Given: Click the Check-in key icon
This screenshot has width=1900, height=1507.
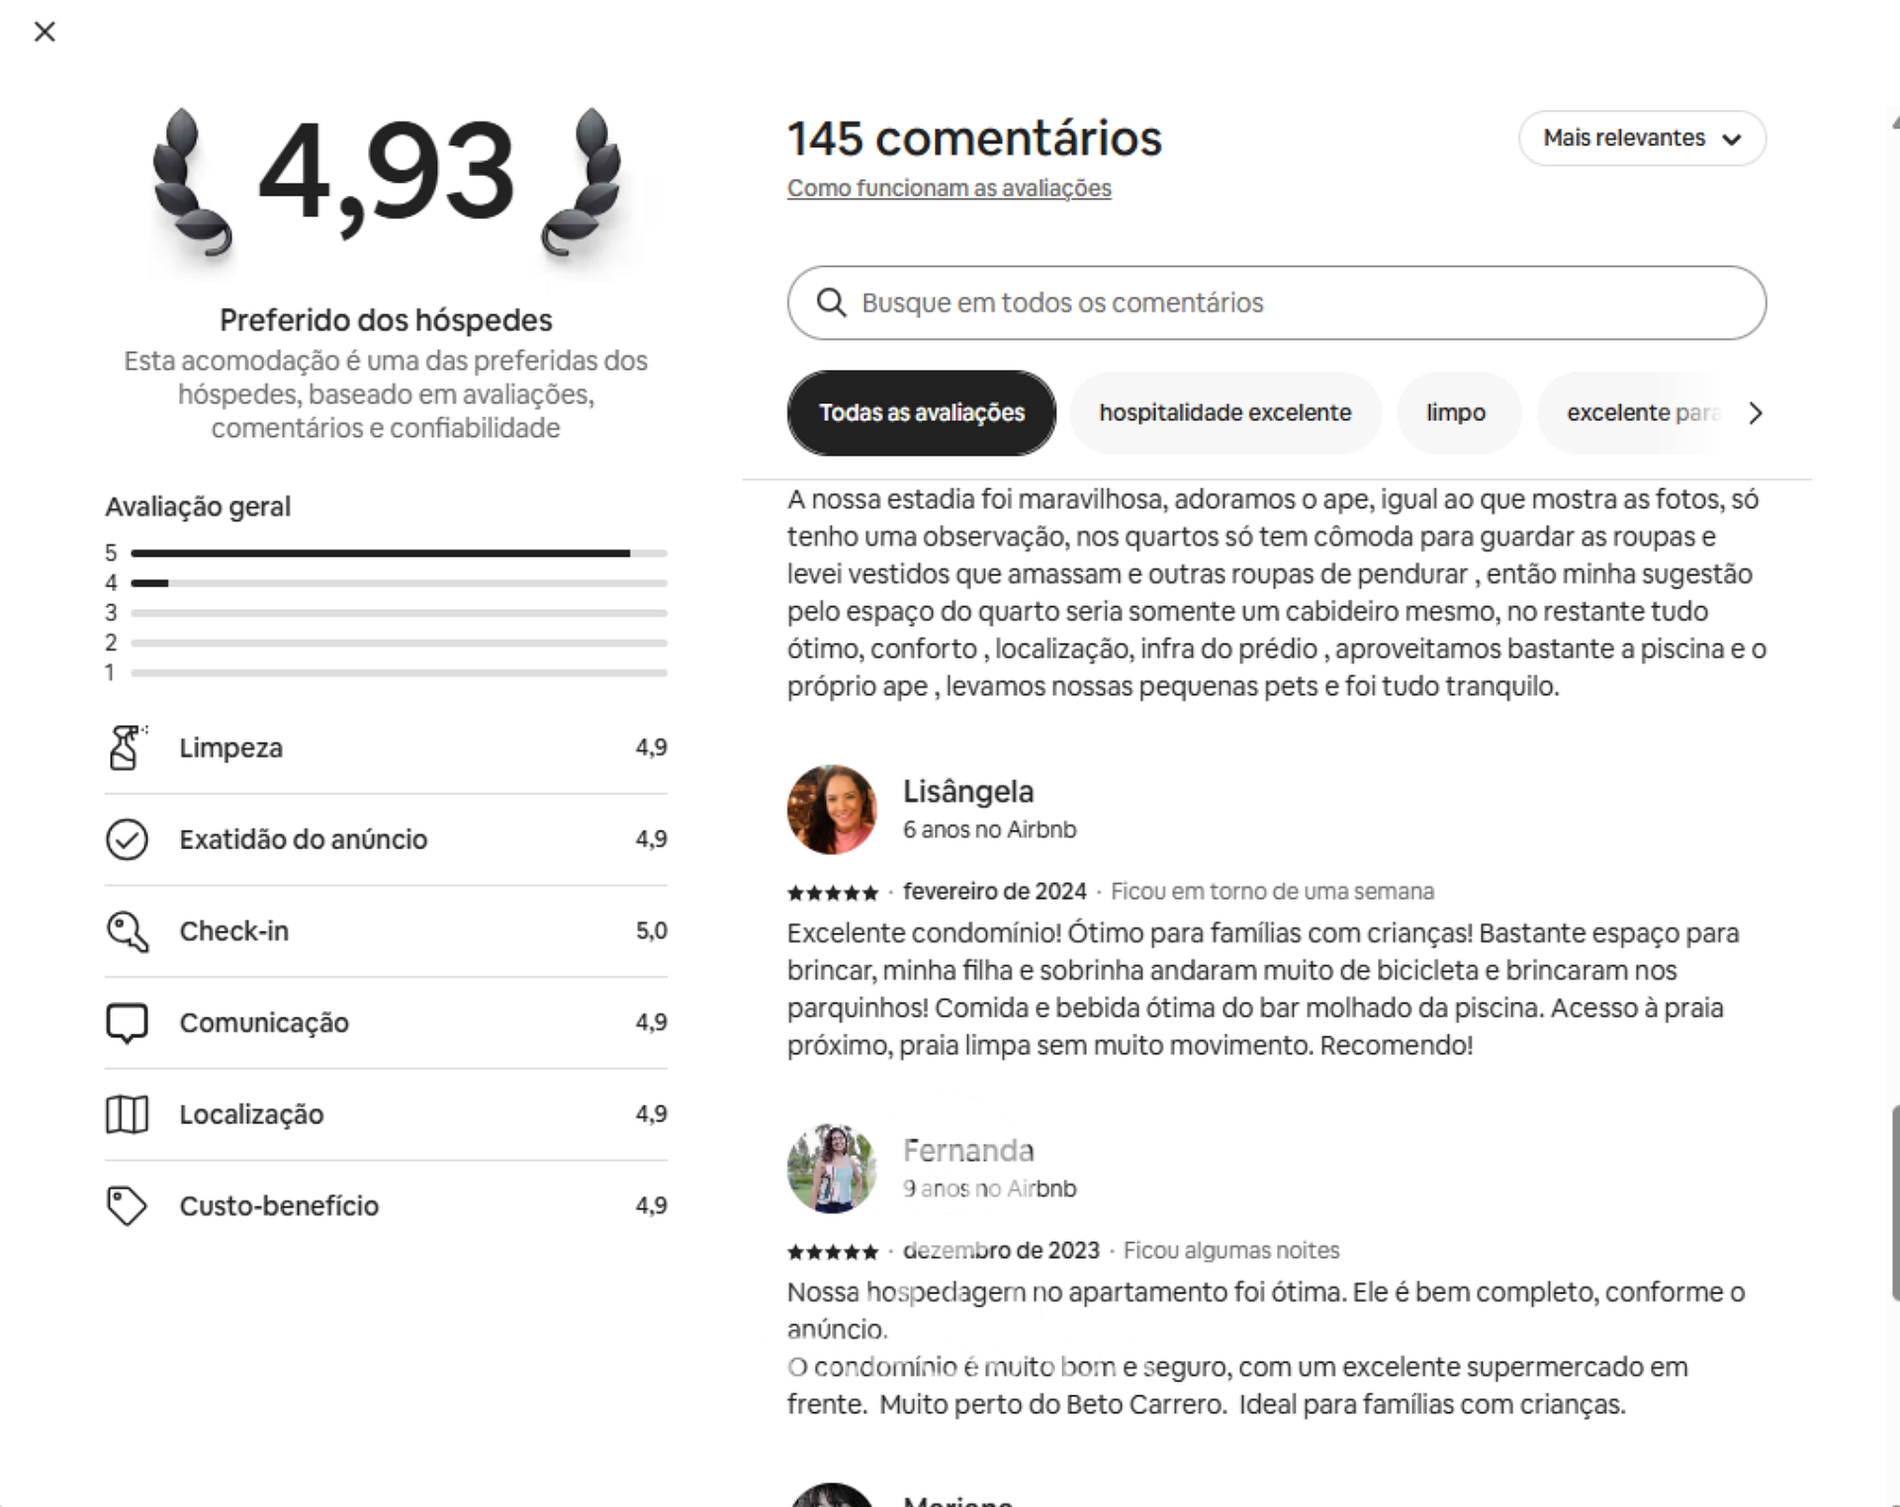Looking at the screenshot, I should 127,931.
